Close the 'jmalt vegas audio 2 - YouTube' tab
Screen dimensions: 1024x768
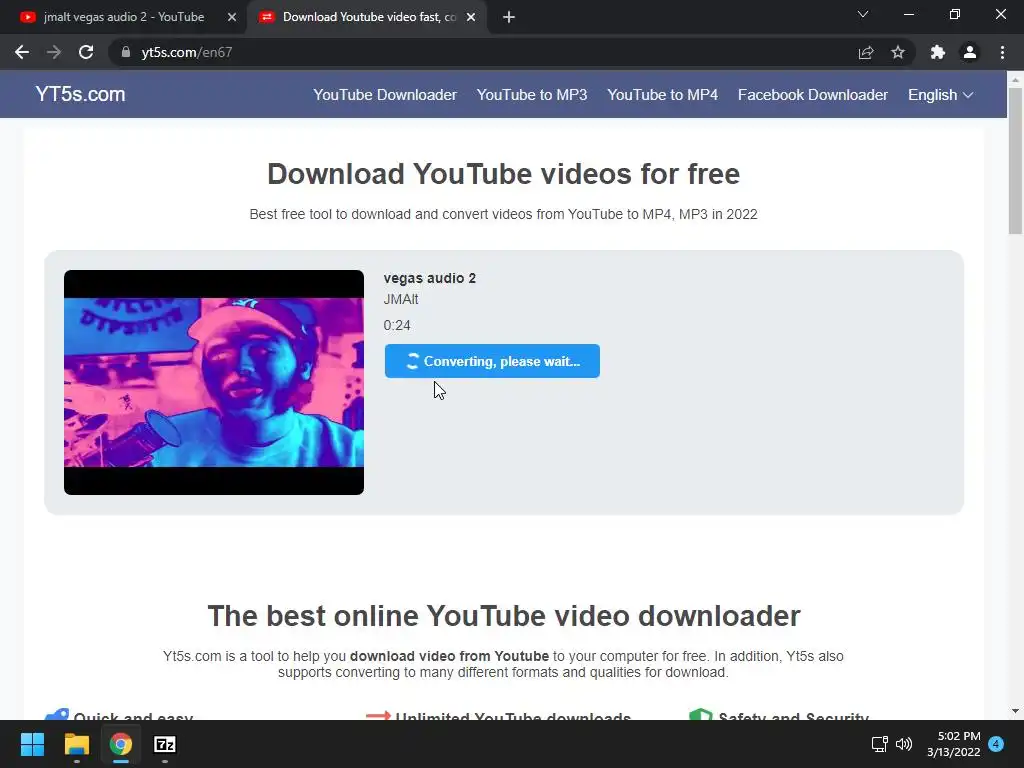232,17
